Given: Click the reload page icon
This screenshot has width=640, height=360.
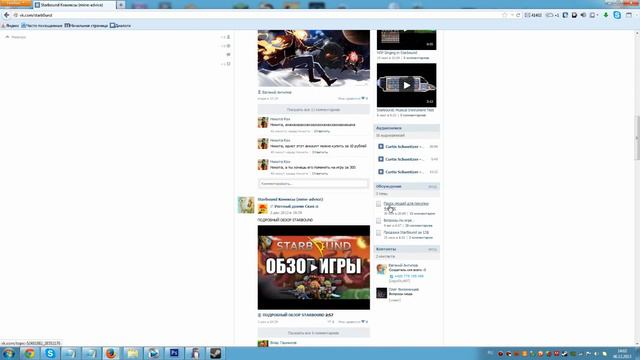Looking at the screenshot, I should coord(518,15).
